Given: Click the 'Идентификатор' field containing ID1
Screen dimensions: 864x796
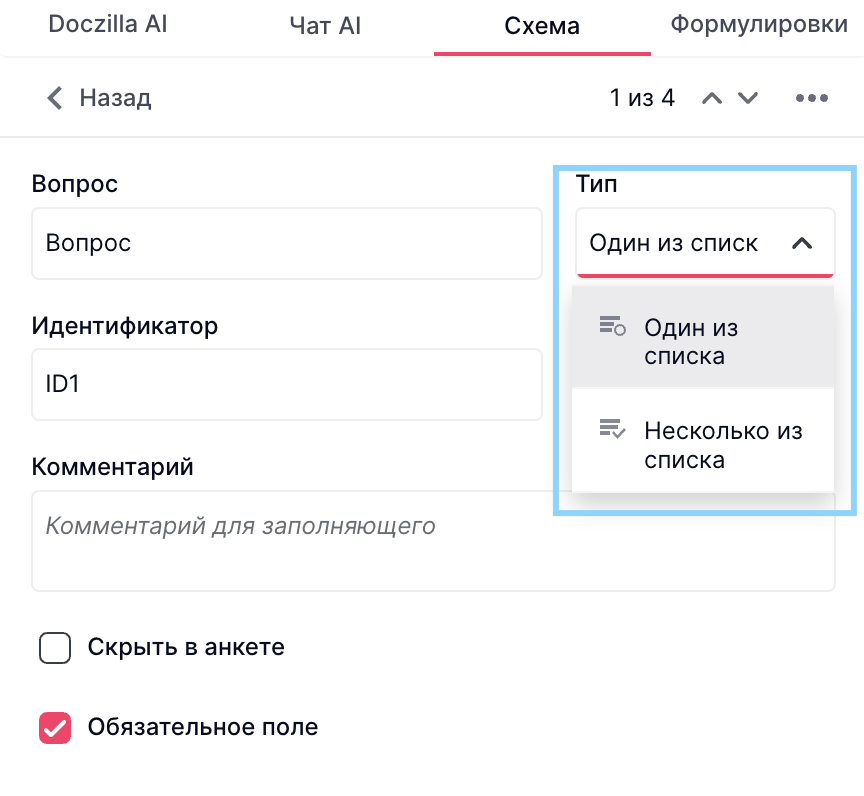Looking at the screenshot, I should point(286,384).
